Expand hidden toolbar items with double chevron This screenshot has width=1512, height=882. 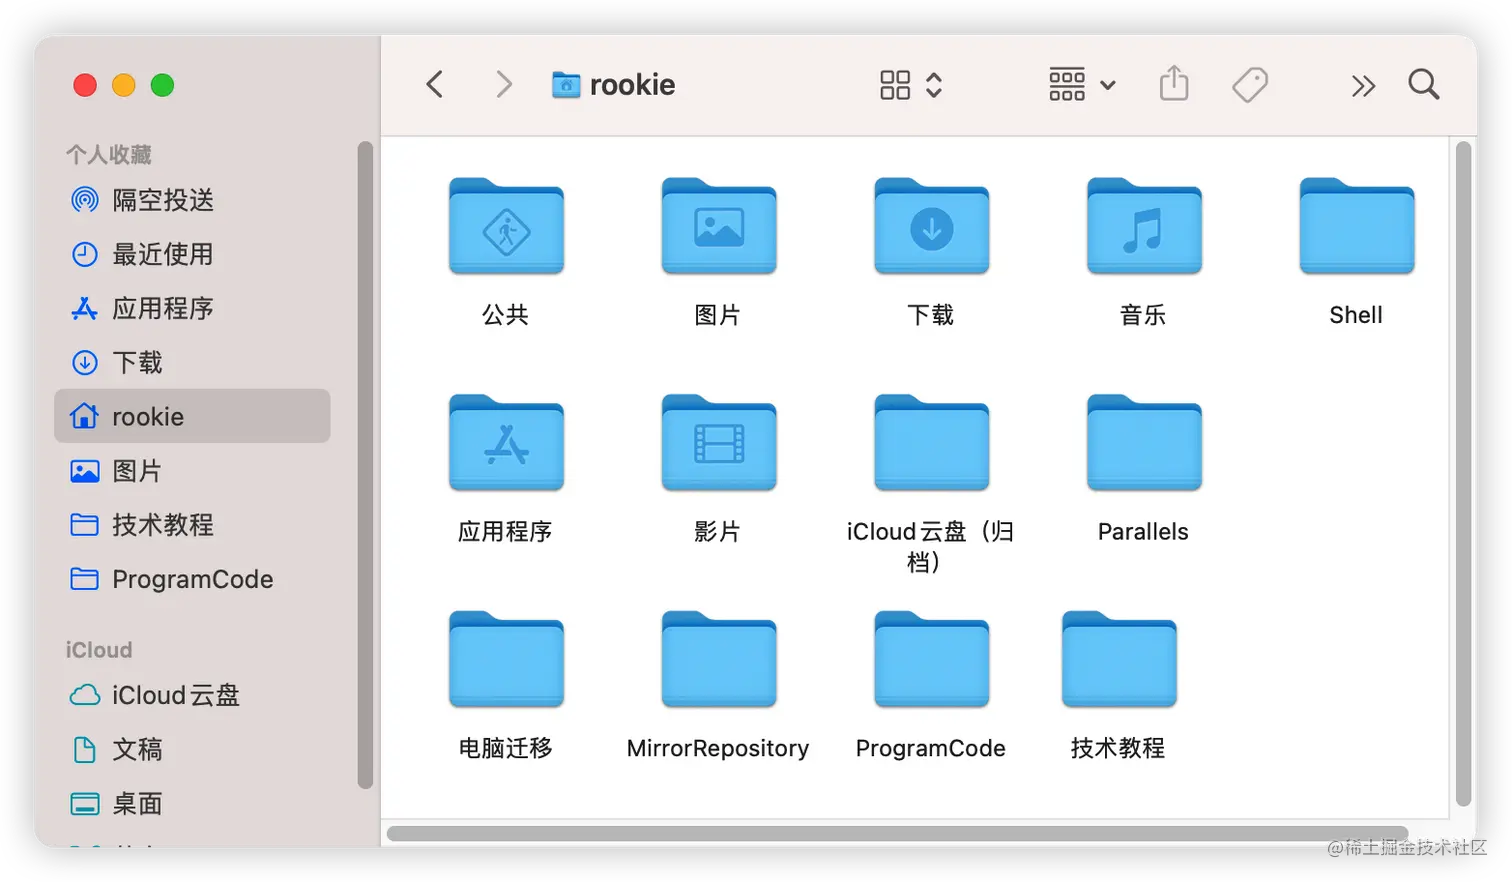[x=1363, y=86]
